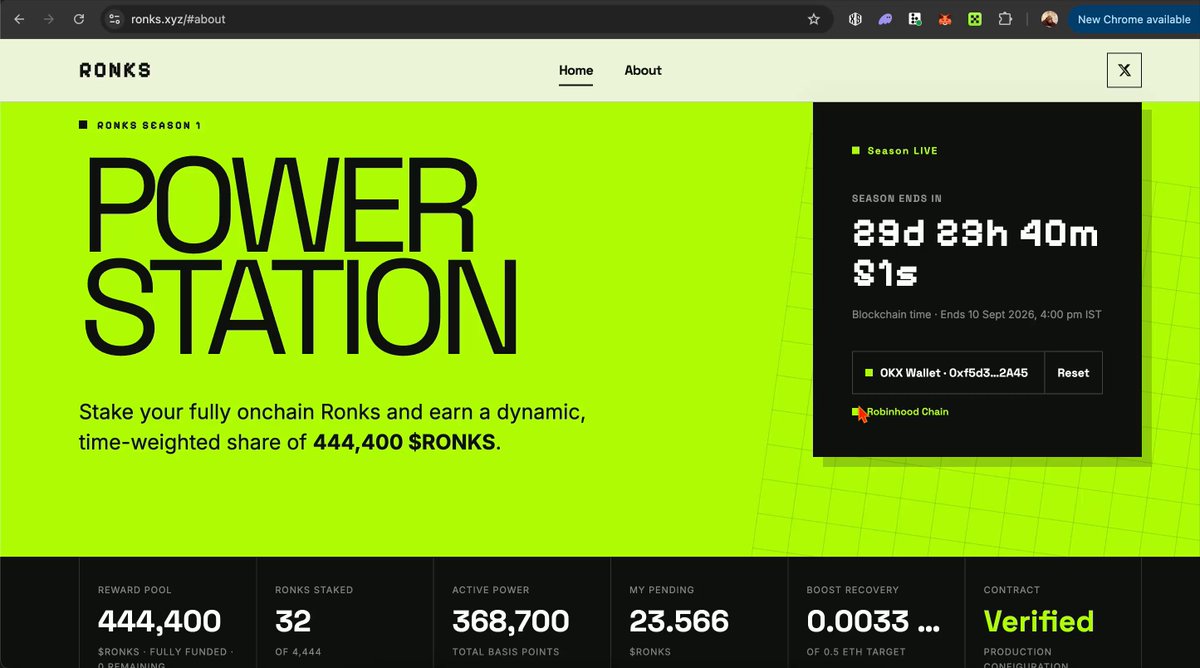Click the 29d 23h 40m countdown timer
Screen dimensions: 1200x668
pos(975,253)
